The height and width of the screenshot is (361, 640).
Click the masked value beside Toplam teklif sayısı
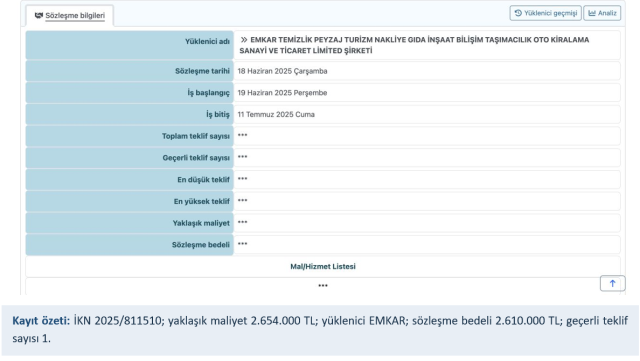(242, 135)
